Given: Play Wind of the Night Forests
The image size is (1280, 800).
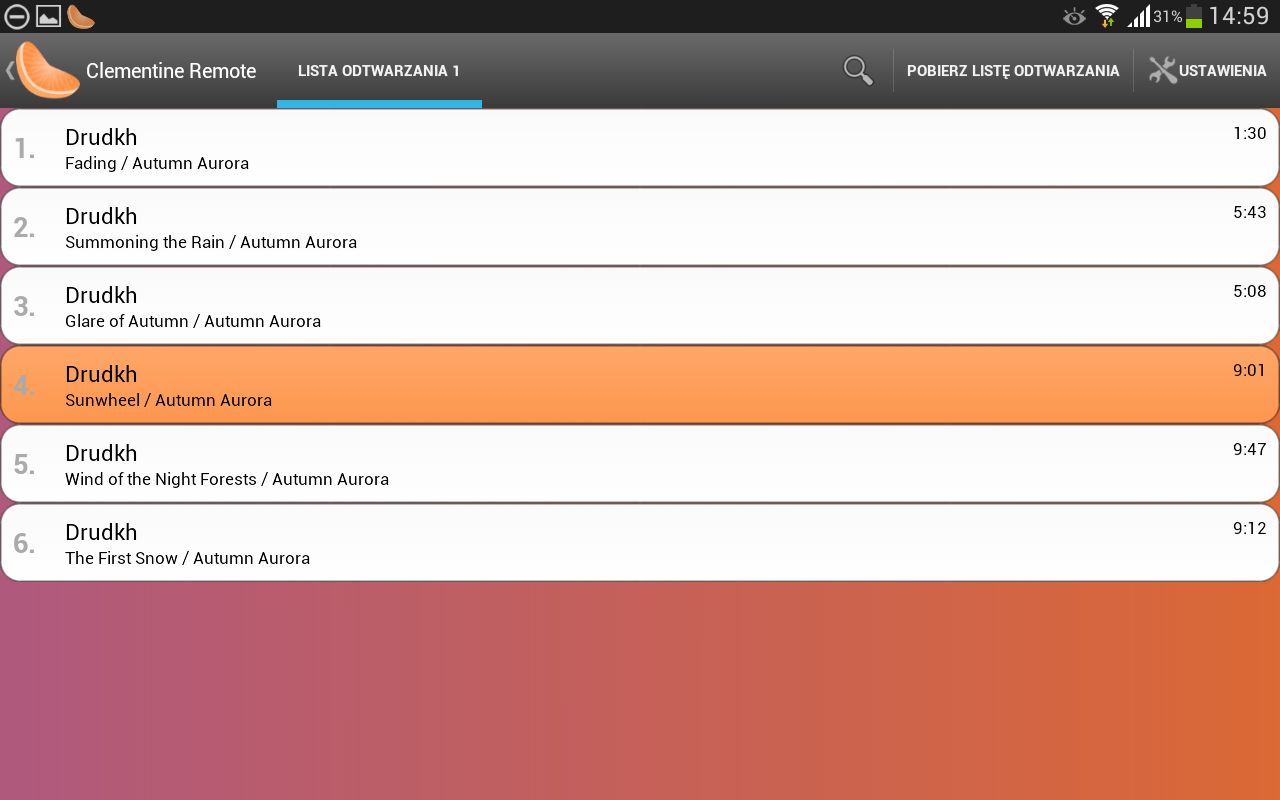Looking at the screenshot, I should tap(640, 464).
